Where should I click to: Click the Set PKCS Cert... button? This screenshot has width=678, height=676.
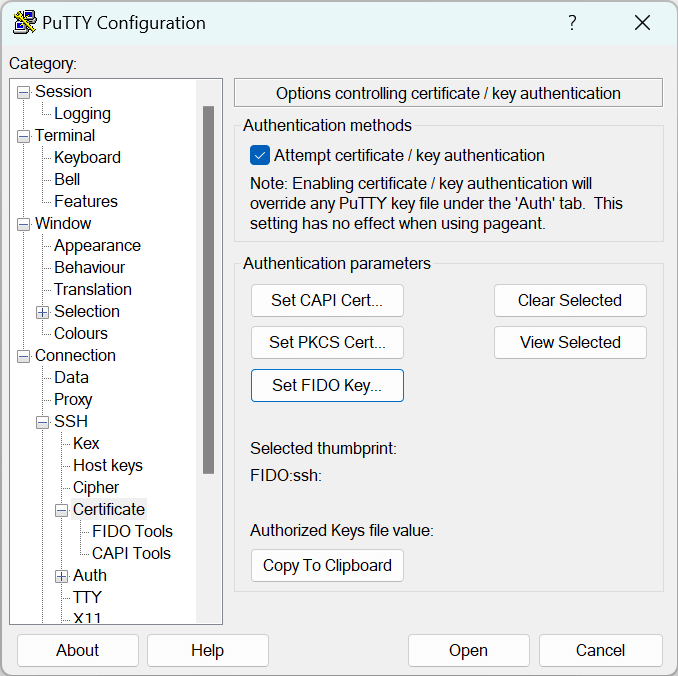click(x=327, y=343)
